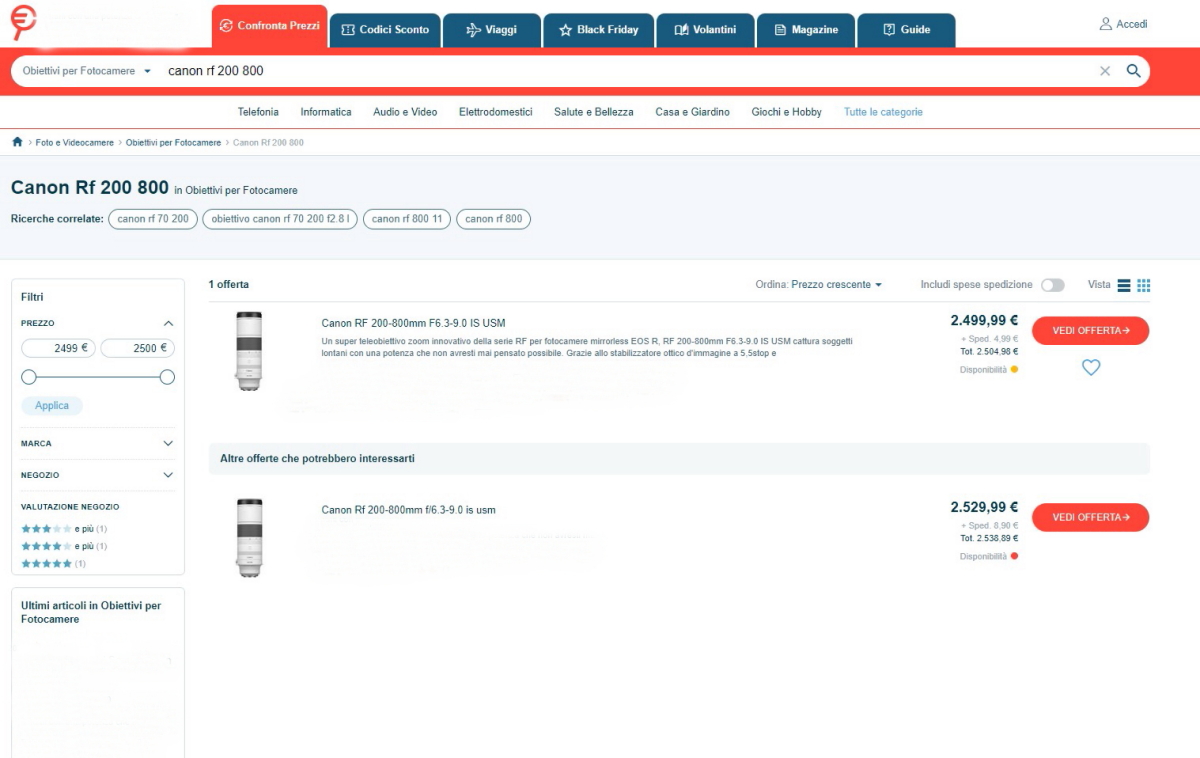Open Tutte le categorie link
The image size is (1200, 758).
tap(883, 112)
